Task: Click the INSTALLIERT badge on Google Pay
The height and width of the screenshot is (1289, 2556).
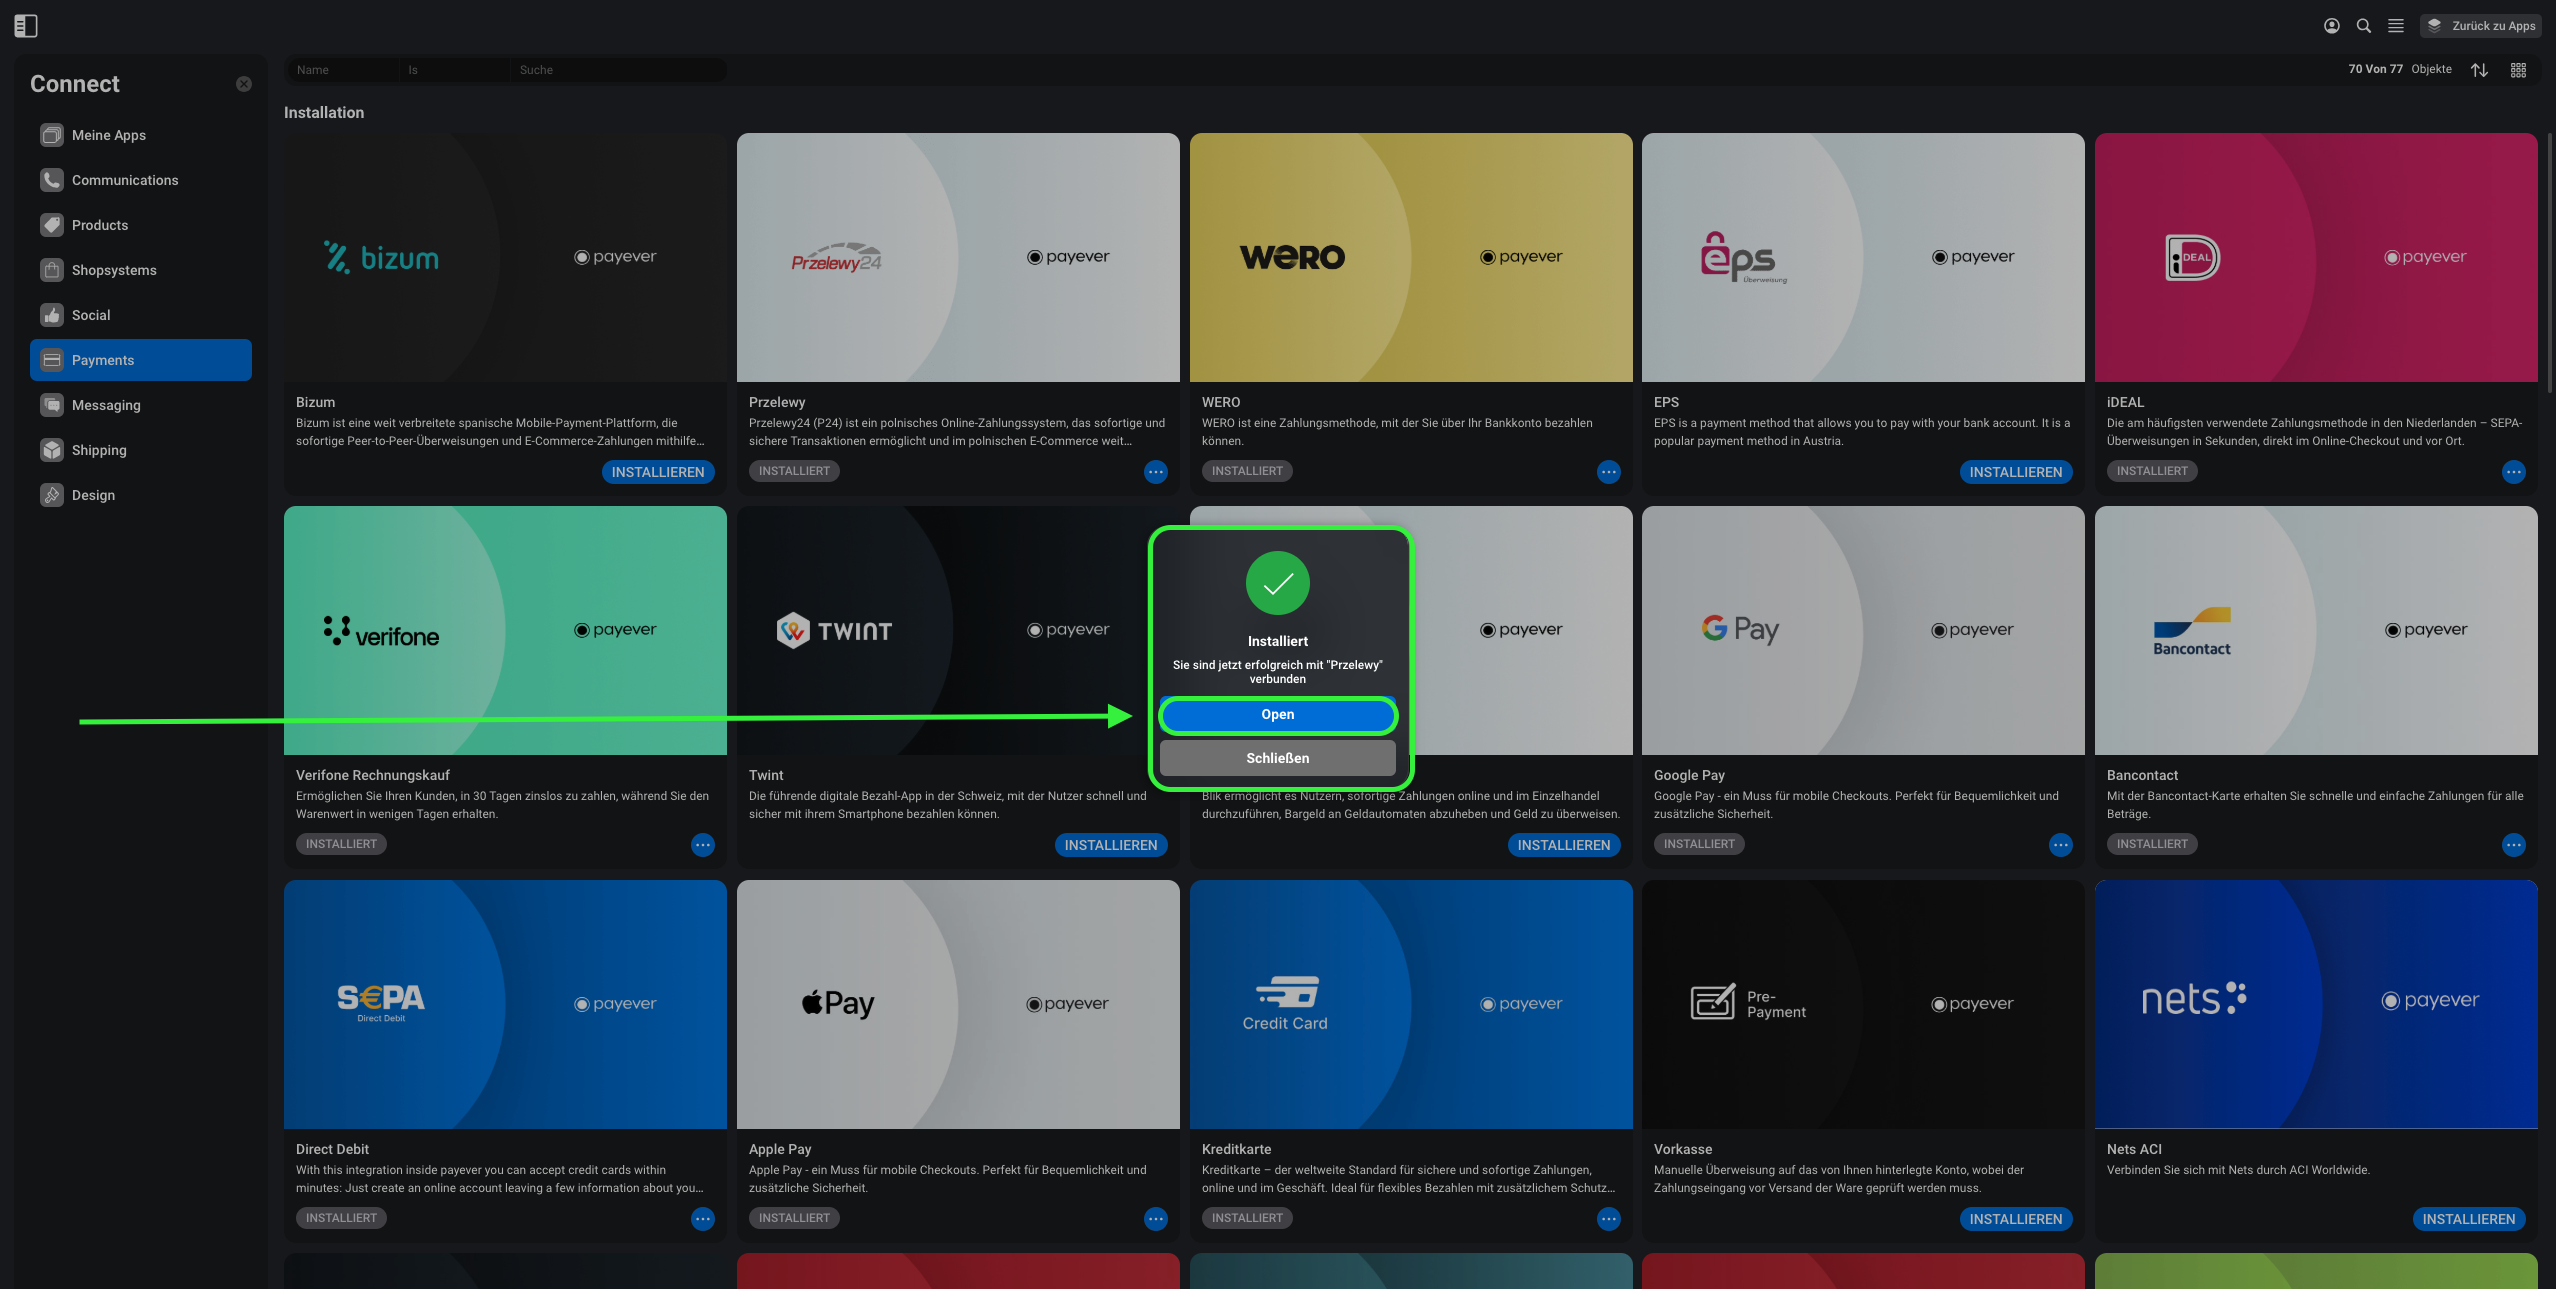Action: [1699, 844]
